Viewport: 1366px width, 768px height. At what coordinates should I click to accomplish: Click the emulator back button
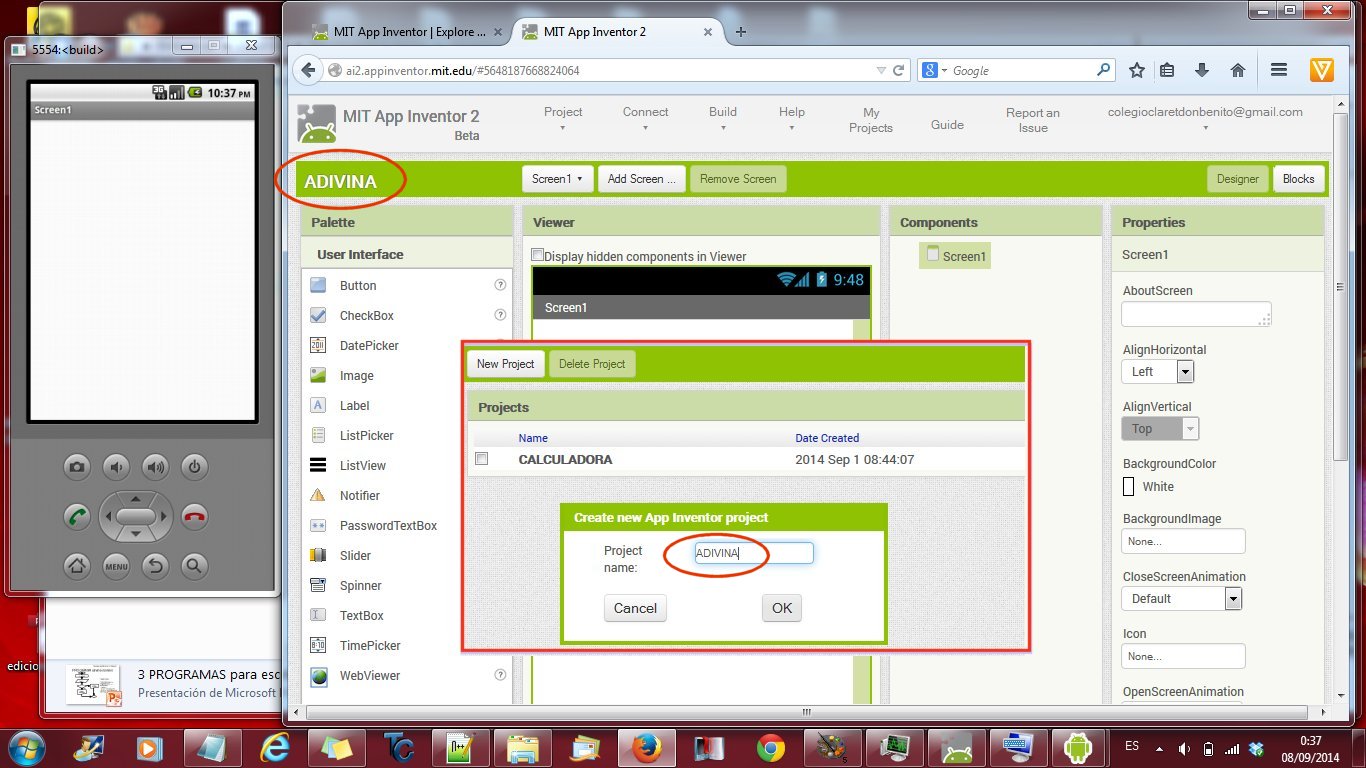155,566
